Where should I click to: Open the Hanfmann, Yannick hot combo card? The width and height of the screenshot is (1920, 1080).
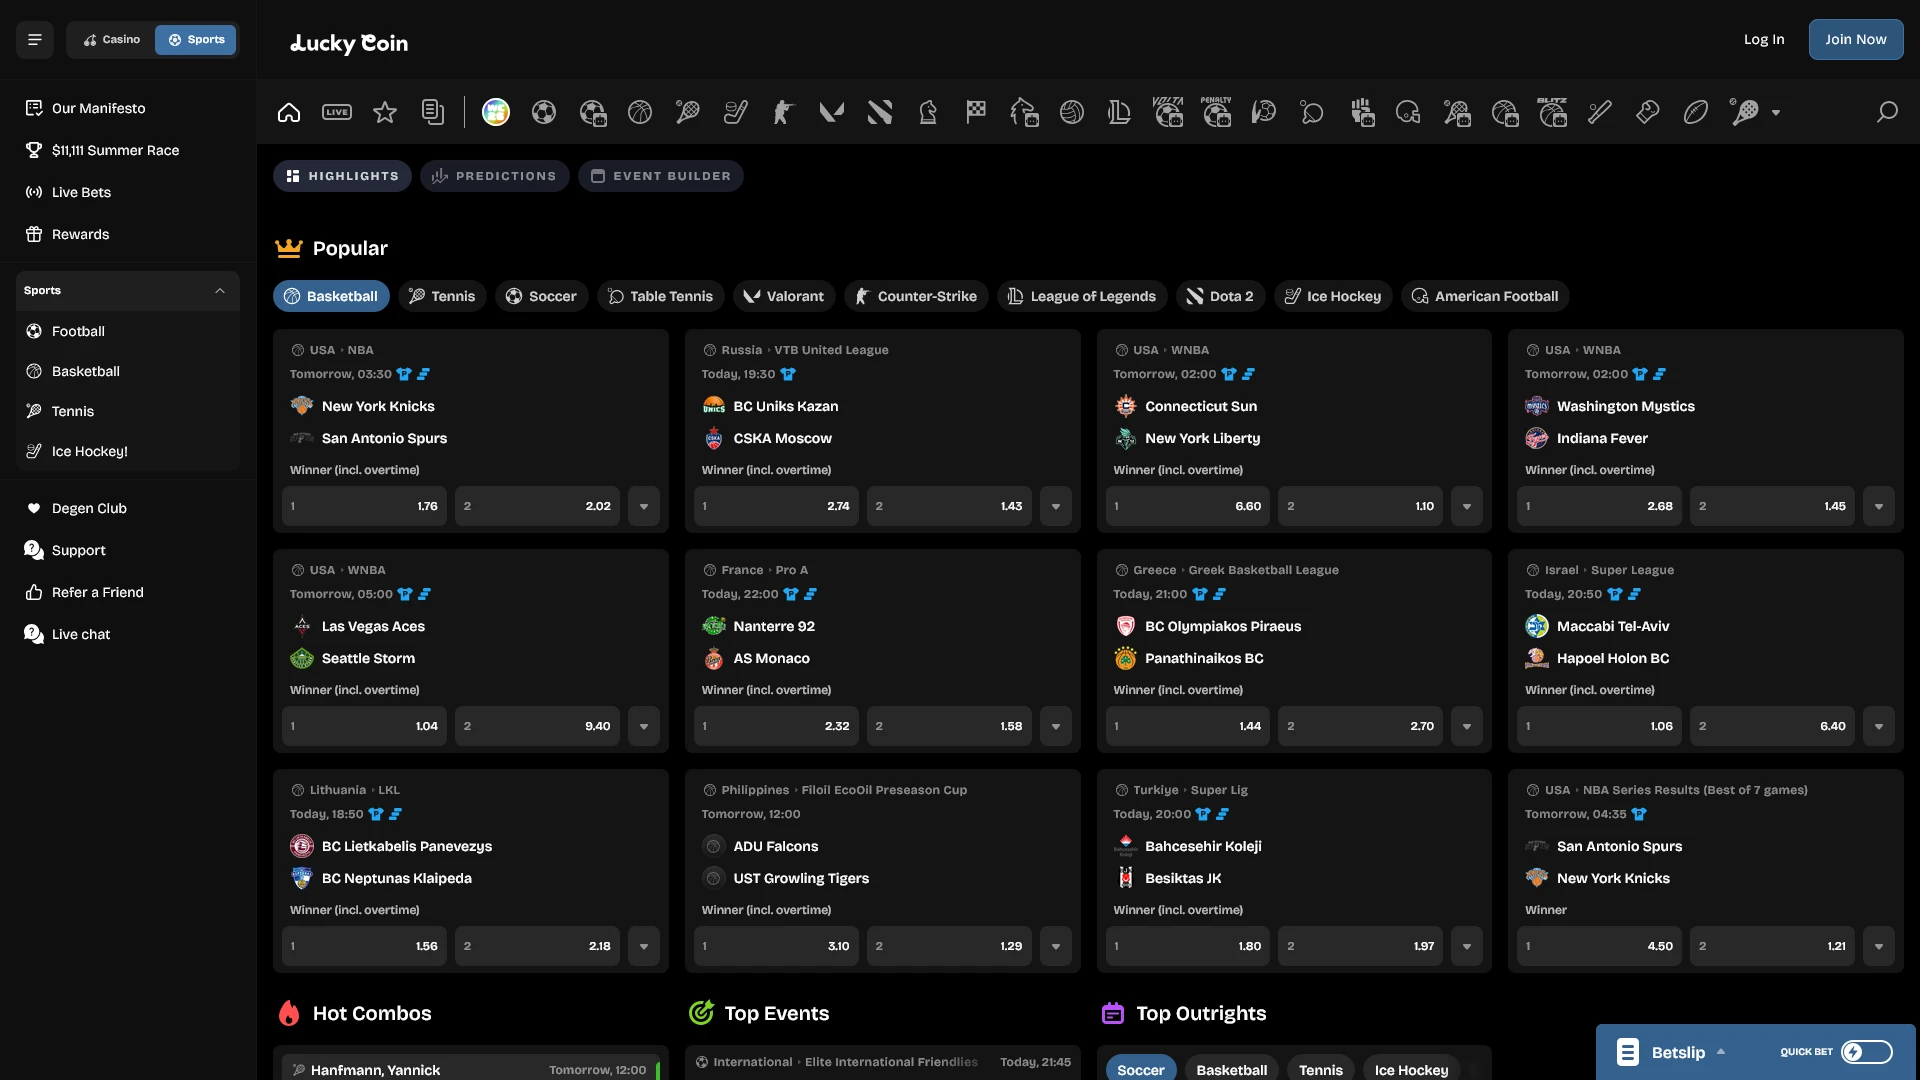pyautogui.click(x=471, y=1069)
